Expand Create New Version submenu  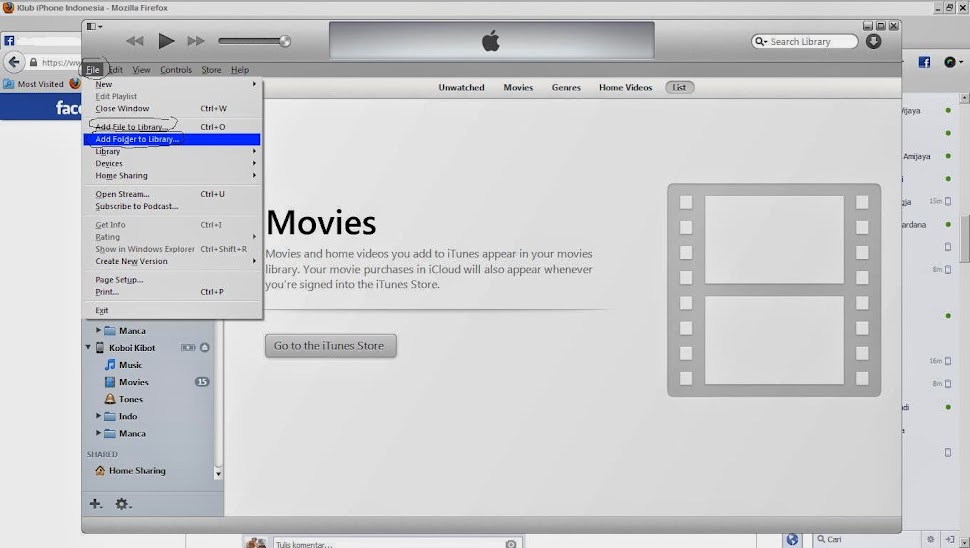pos(172,261)
